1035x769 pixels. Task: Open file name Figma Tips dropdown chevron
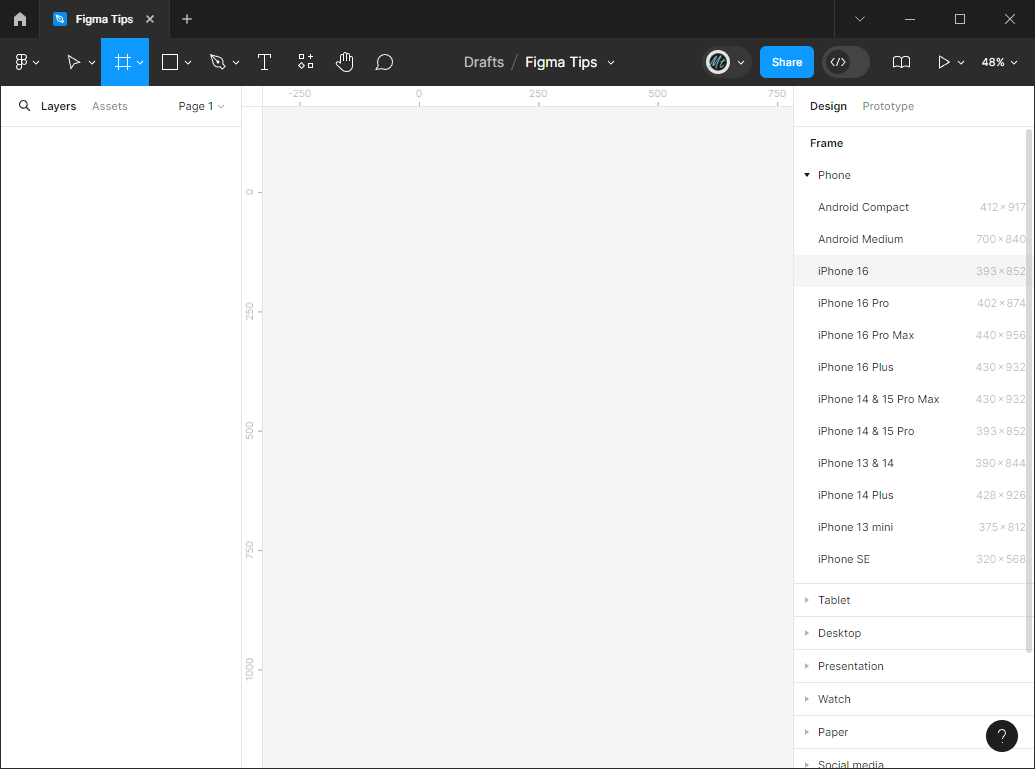click(x=611, y=63)
